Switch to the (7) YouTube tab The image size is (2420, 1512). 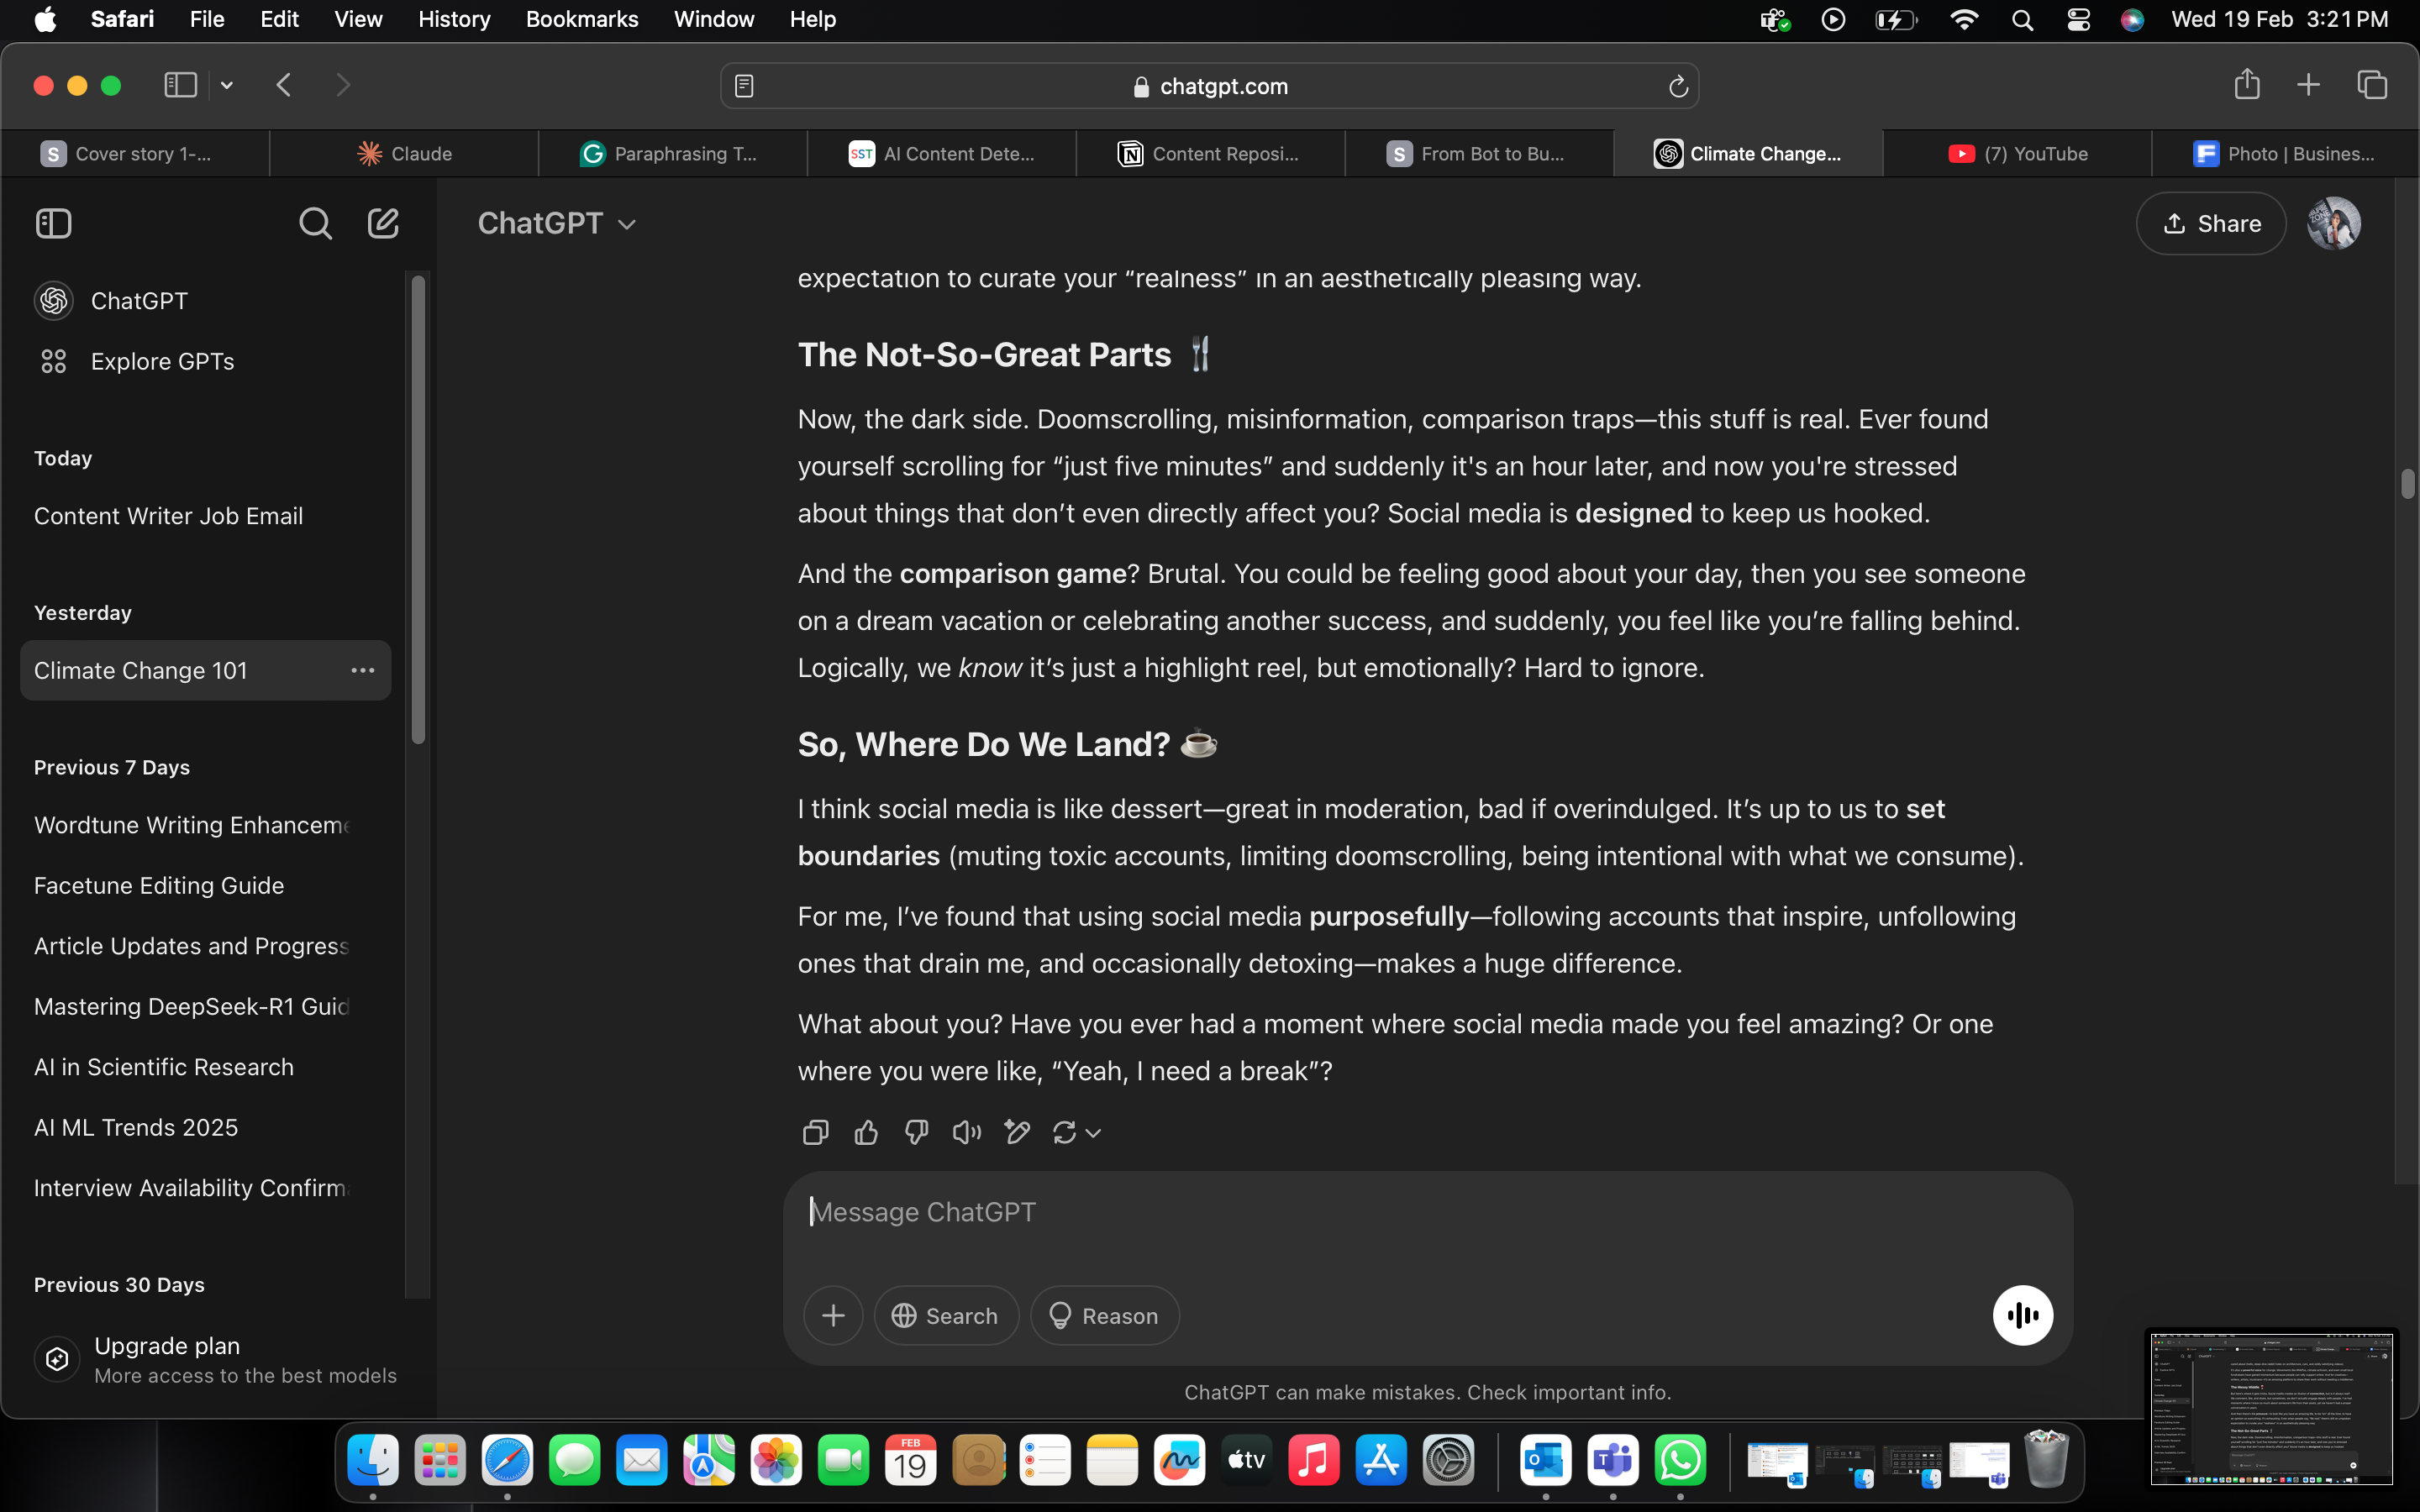[x=2017, y=154]
